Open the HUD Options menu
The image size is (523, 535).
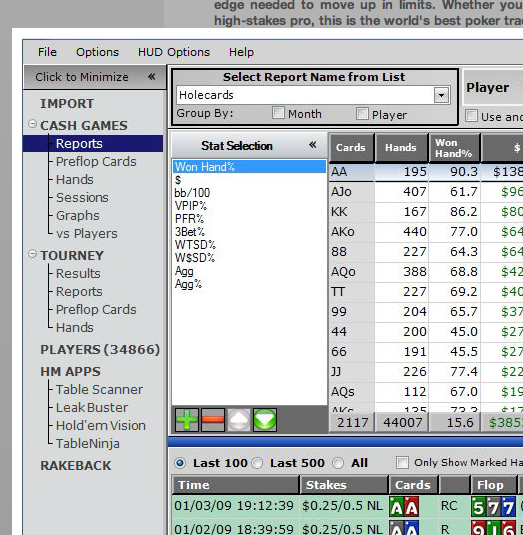174,52
